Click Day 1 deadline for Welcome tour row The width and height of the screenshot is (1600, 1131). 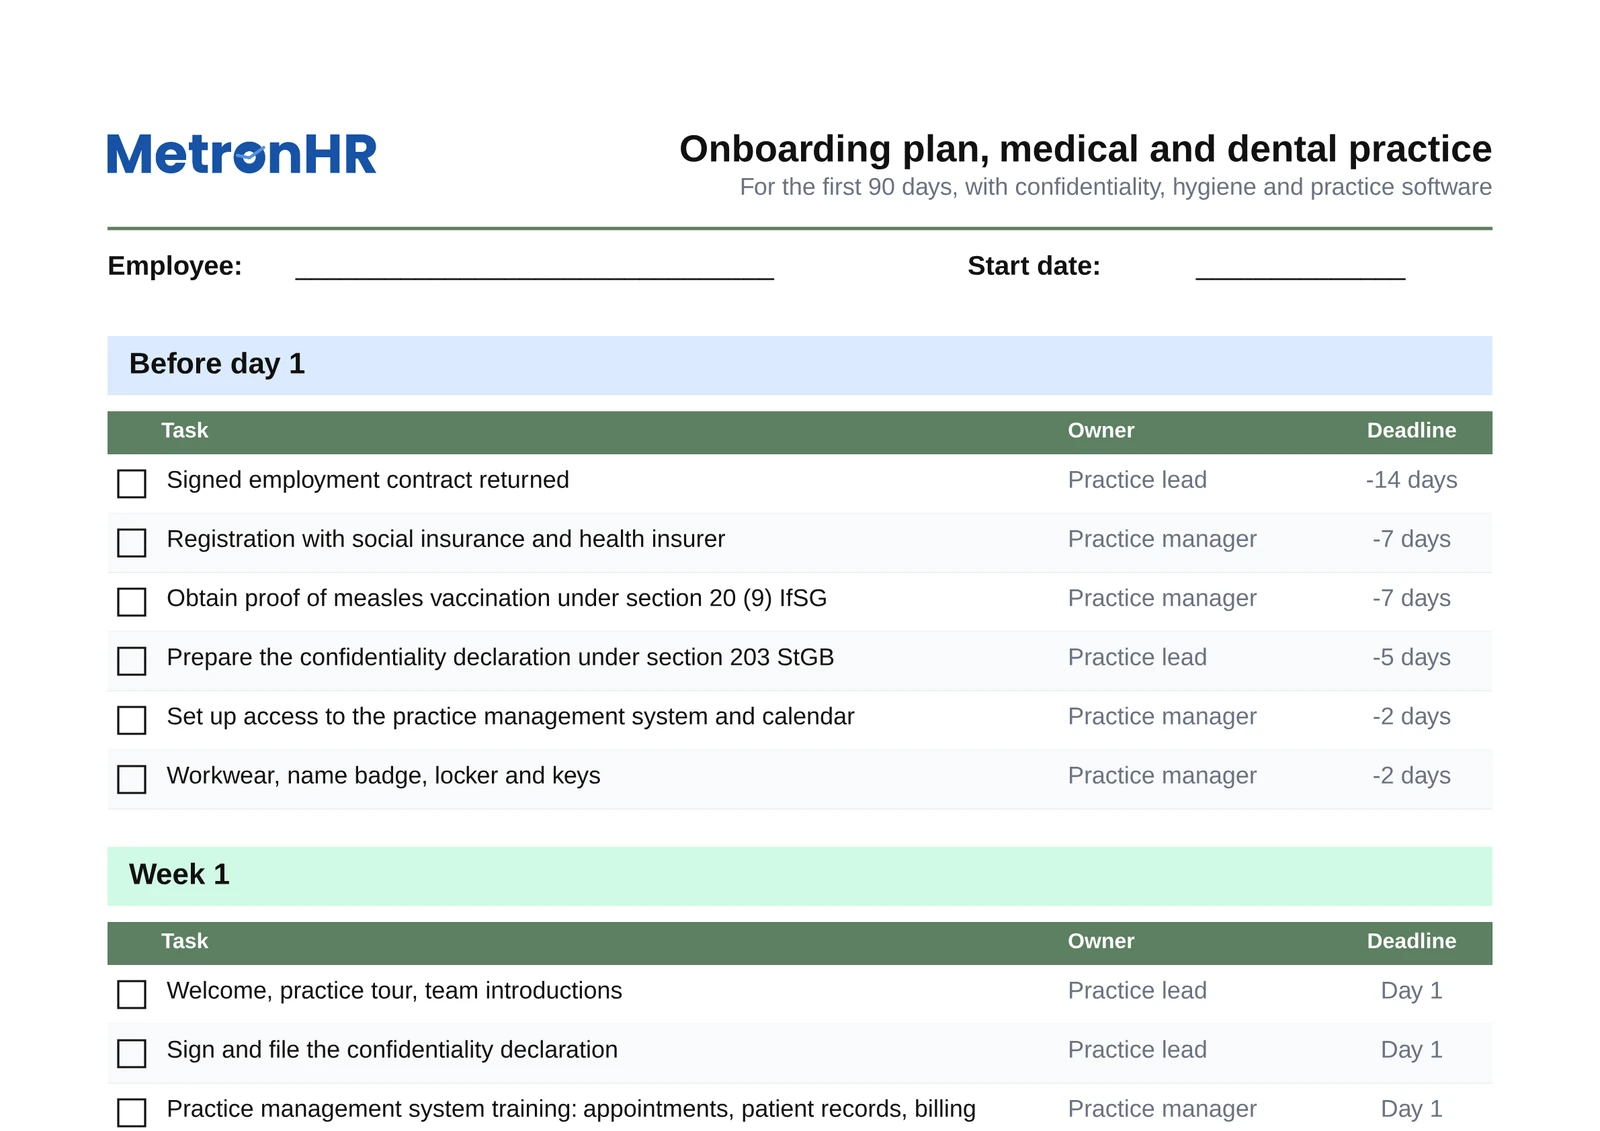1412,991
